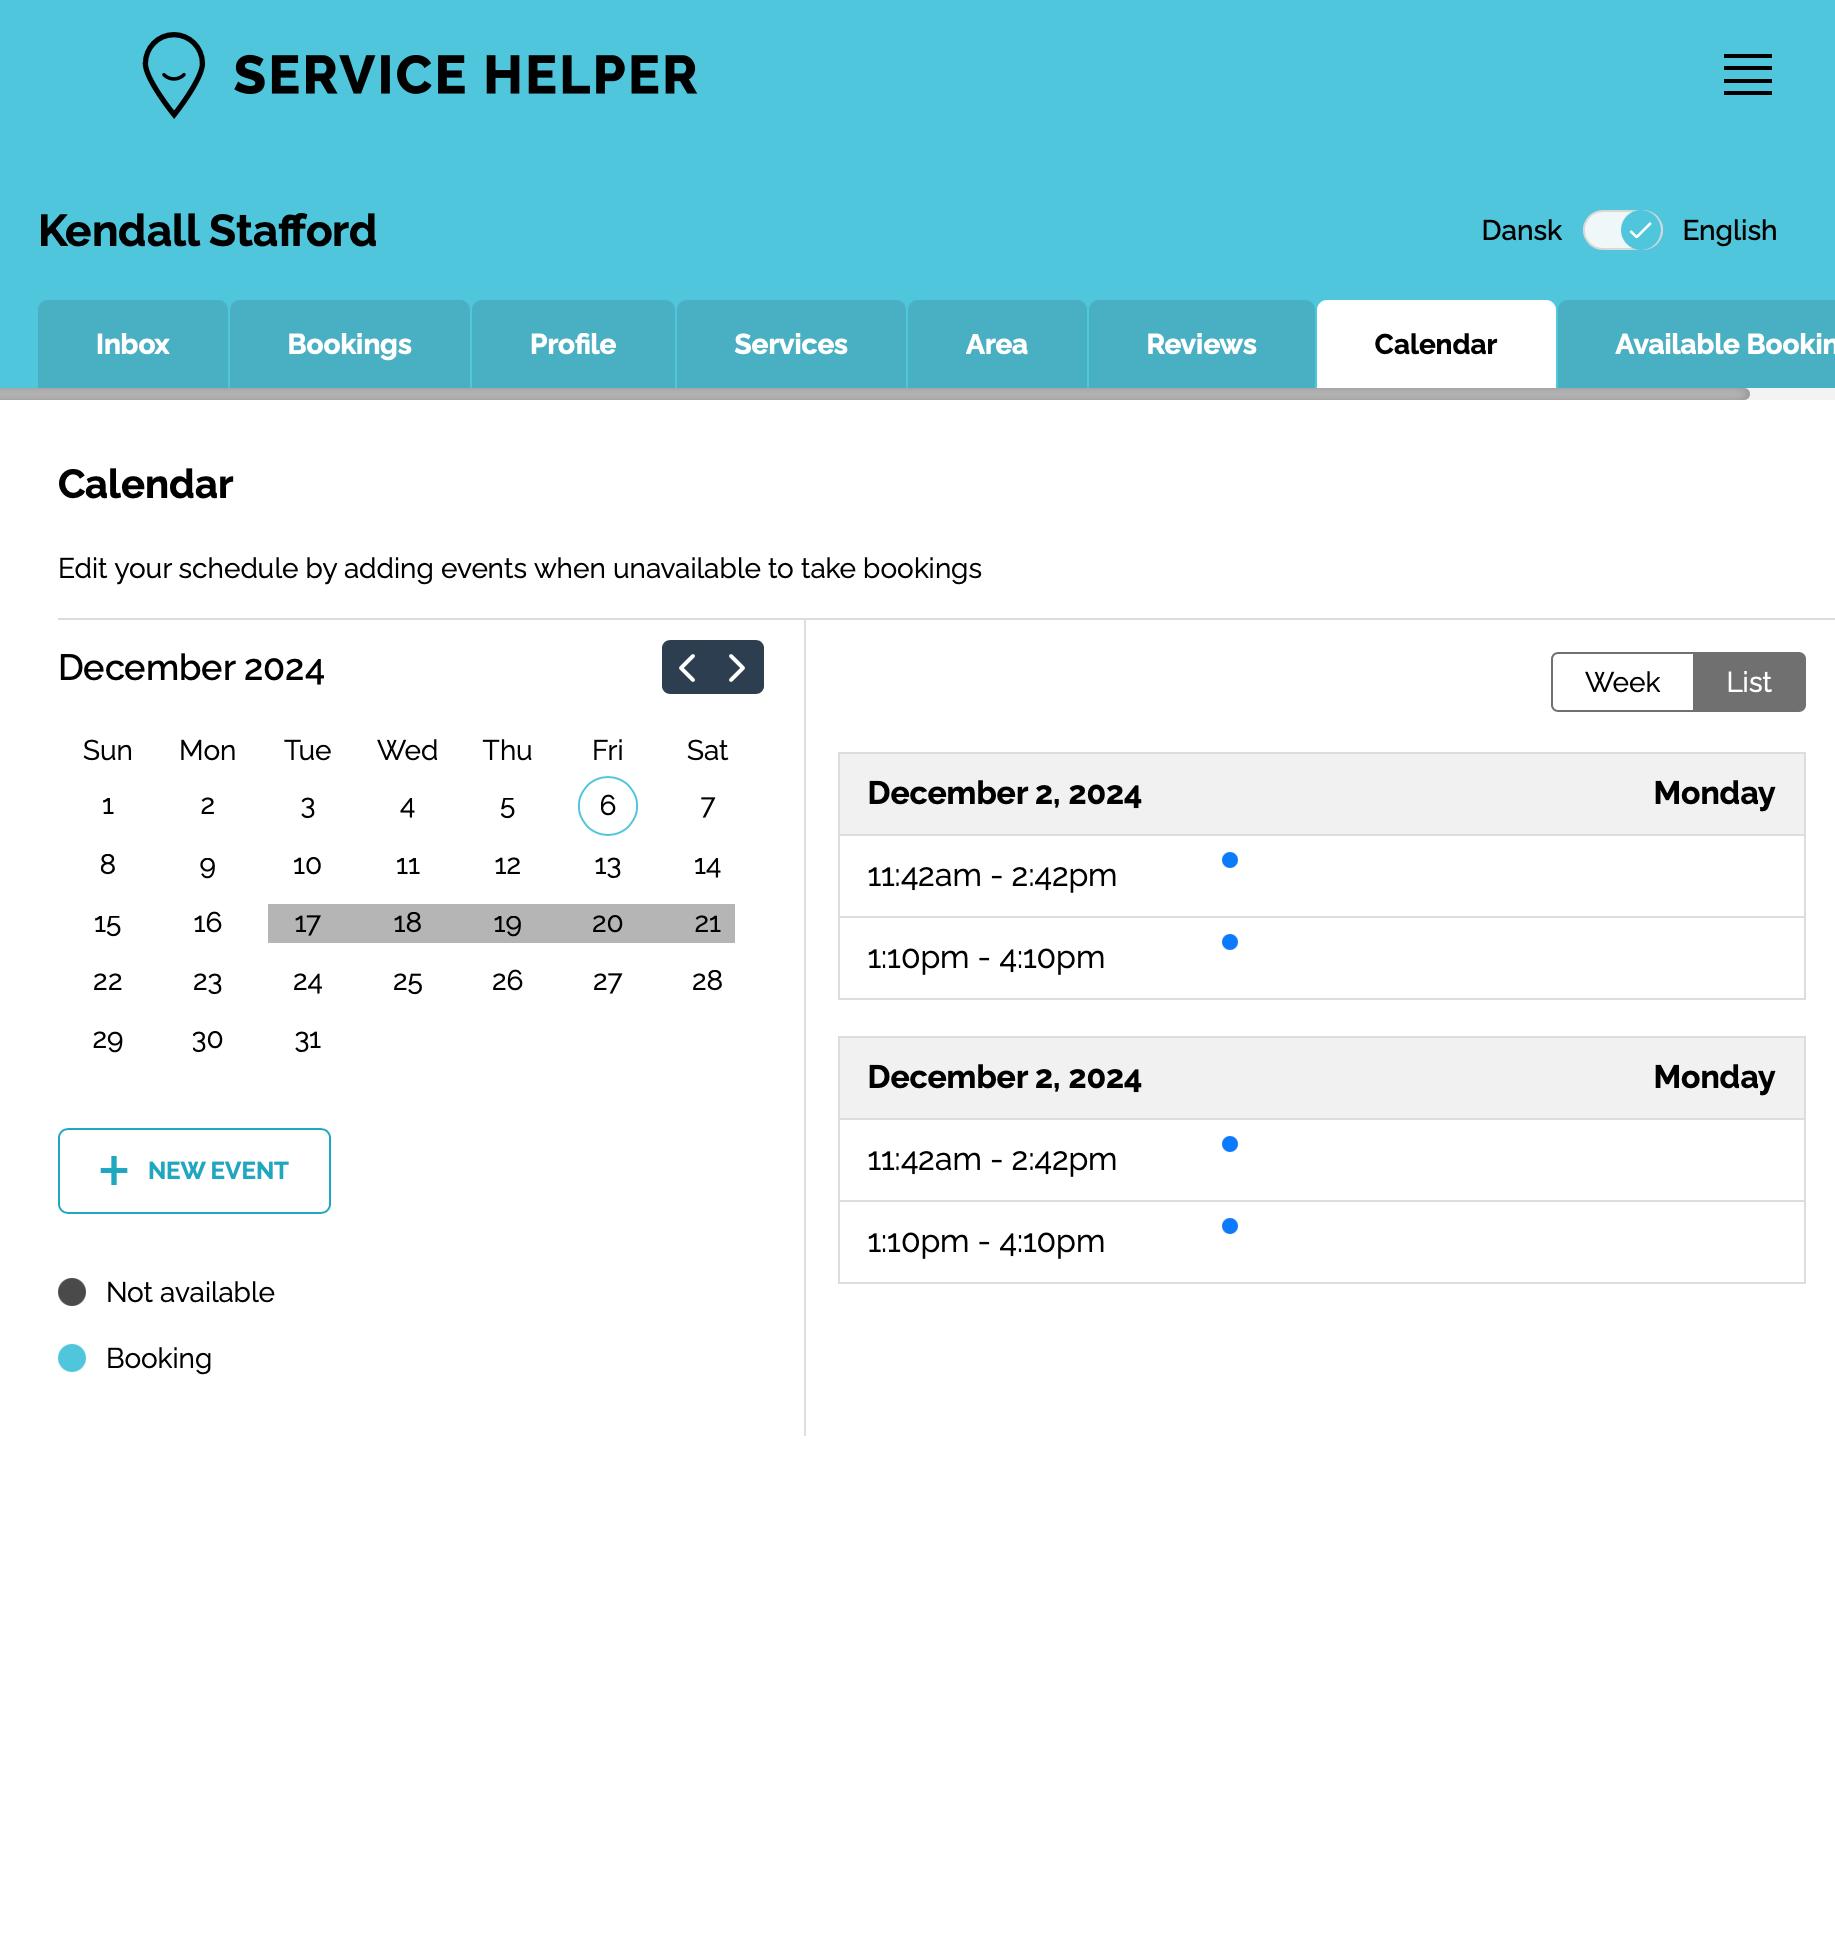Image resolution: width=1835 pixels, height=1960 pixels.
Task: Switch to the Services tab
Action: [x=791, y=344]
